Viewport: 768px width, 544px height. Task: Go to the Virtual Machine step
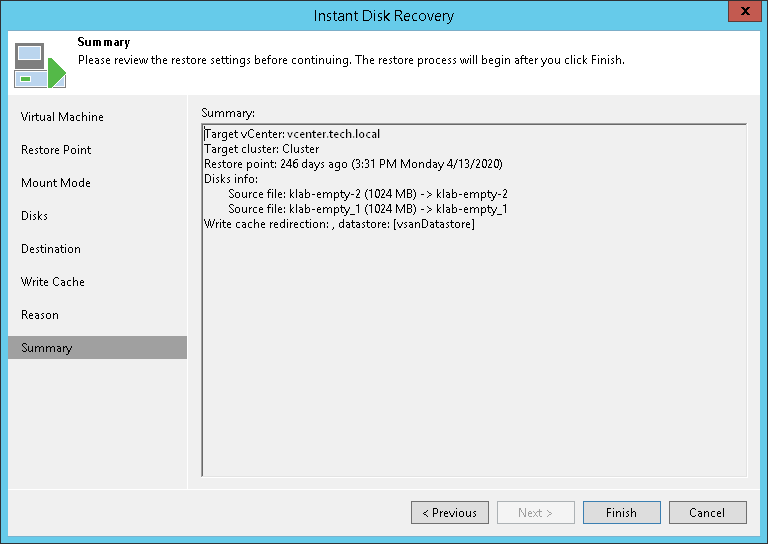click(x=62, y=117)
